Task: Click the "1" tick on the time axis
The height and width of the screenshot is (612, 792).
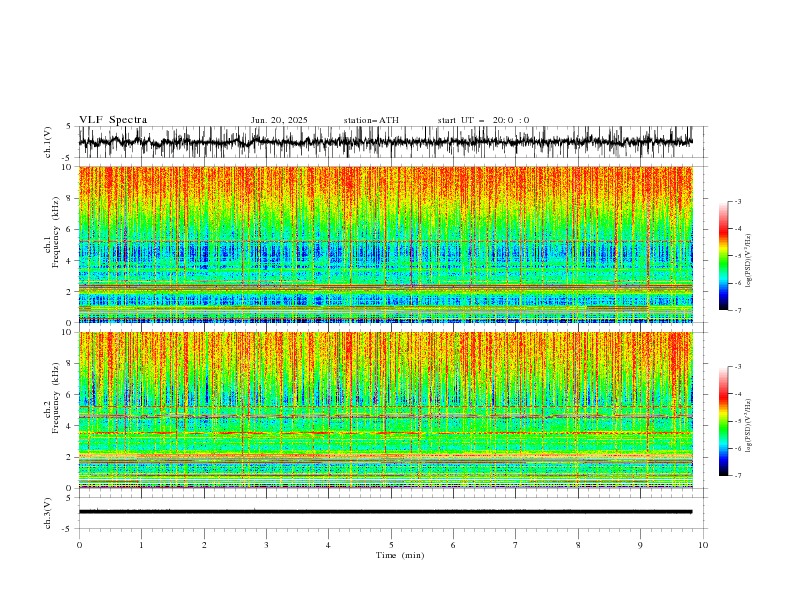Action: click(x=141, y=545)
